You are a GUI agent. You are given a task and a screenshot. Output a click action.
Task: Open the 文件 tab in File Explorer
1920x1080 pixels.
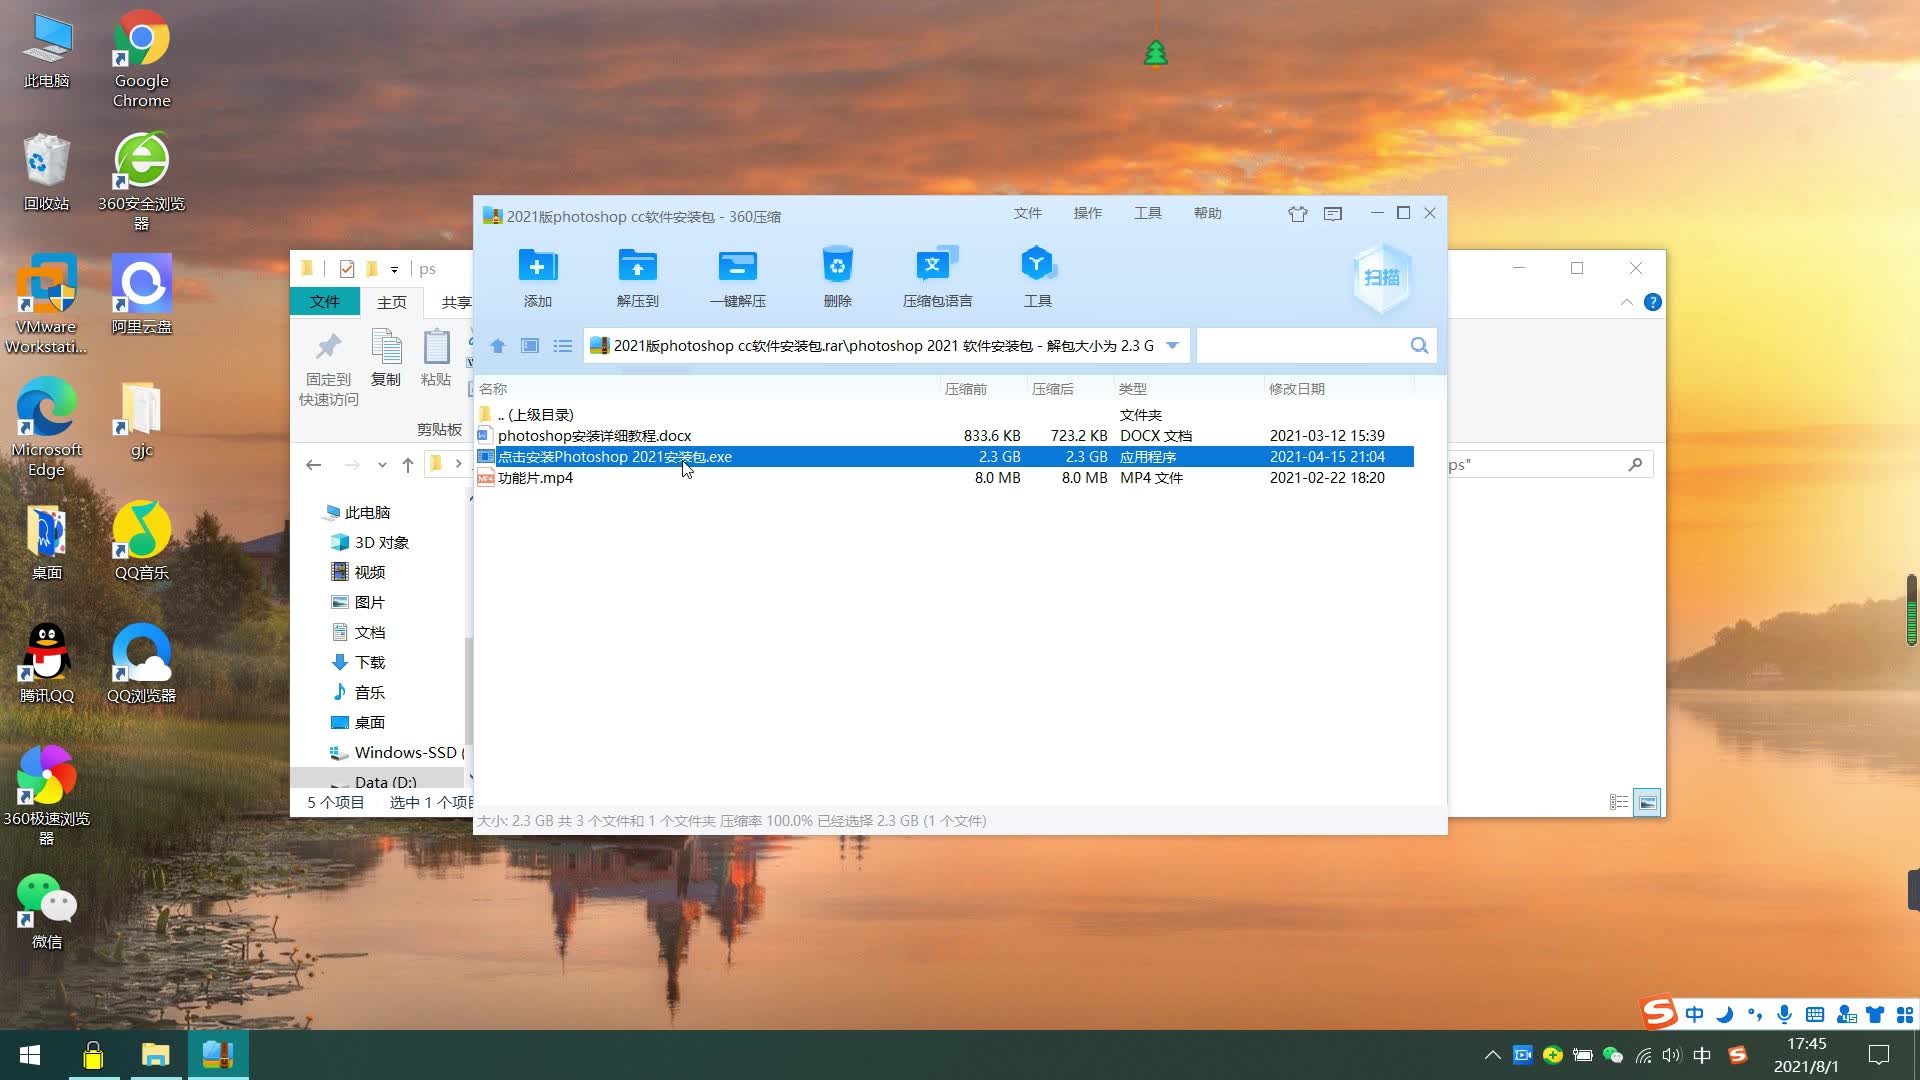[324, 302]
